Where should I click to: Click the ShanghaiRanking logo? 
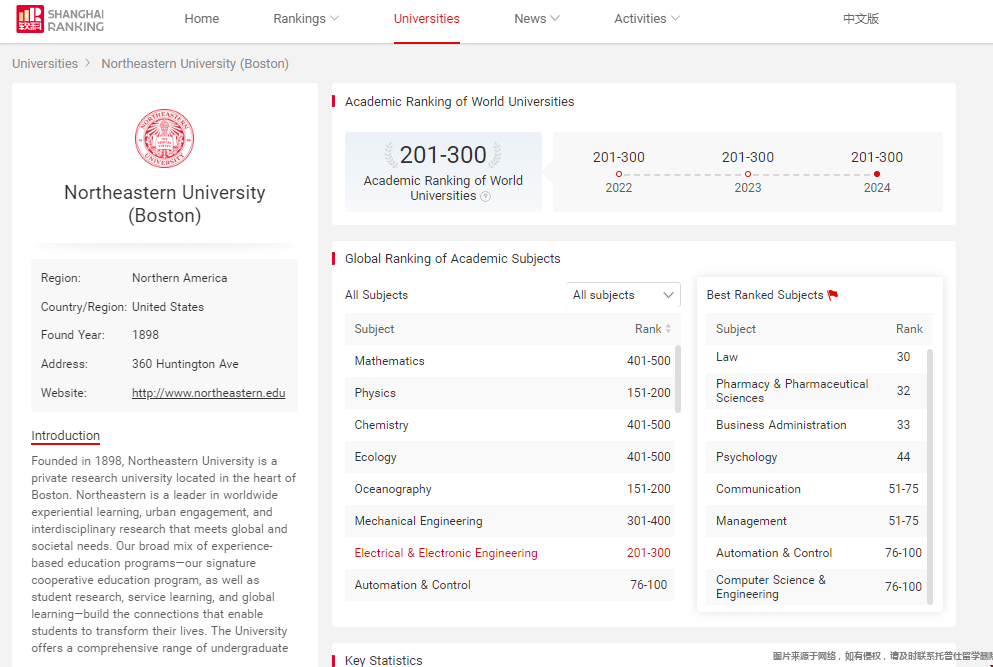pos(60,19)
